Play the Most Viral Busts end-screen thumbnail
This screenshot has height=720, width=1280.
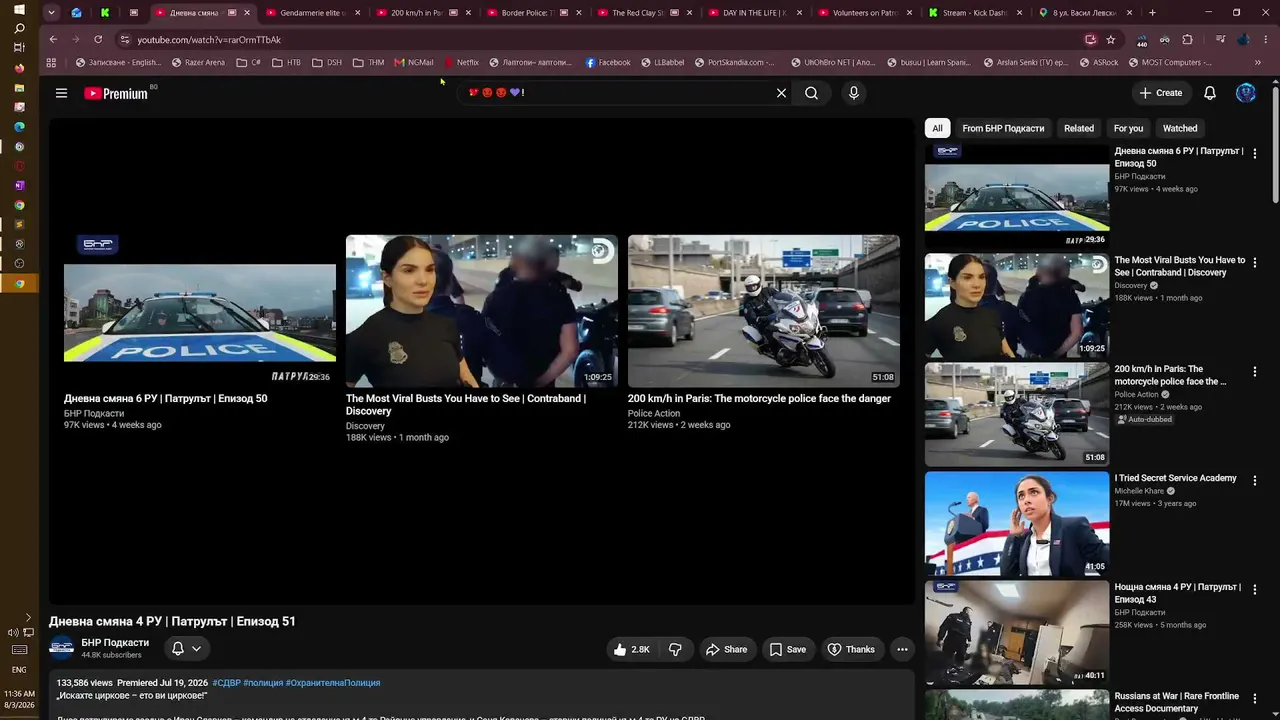(x=482, y=311)
